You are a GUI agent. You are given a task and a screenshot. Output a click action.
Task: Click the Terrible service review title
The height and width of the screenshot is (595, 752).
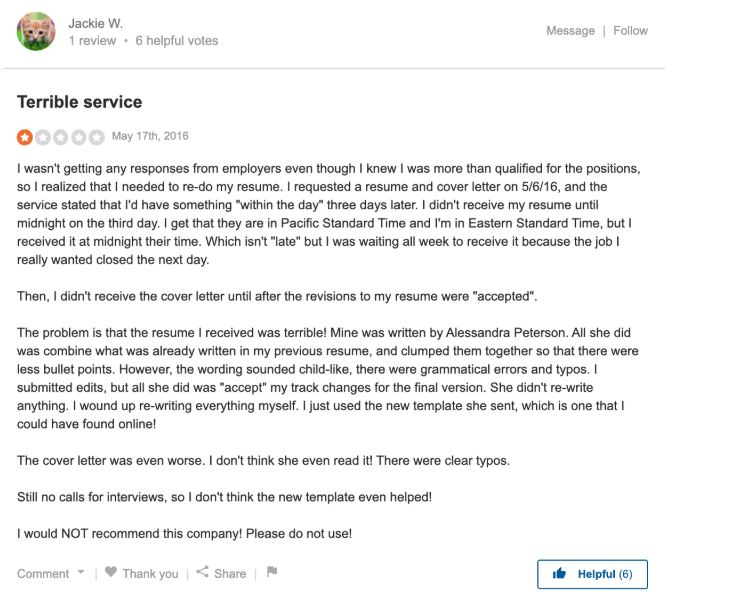point(80,102)
